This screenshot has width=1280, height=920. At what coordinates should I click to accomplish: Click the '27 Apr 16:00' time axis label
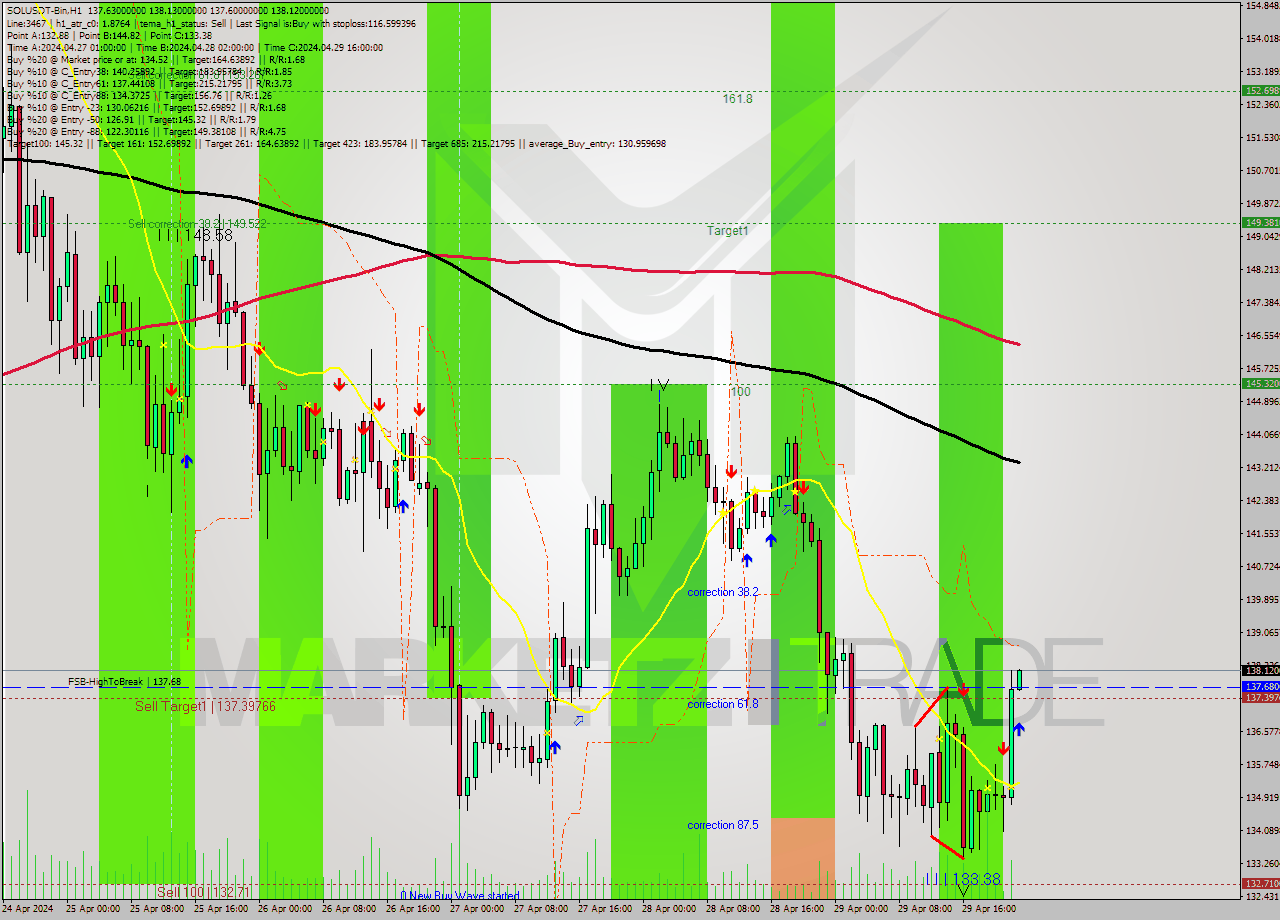(x=604, y=909)
